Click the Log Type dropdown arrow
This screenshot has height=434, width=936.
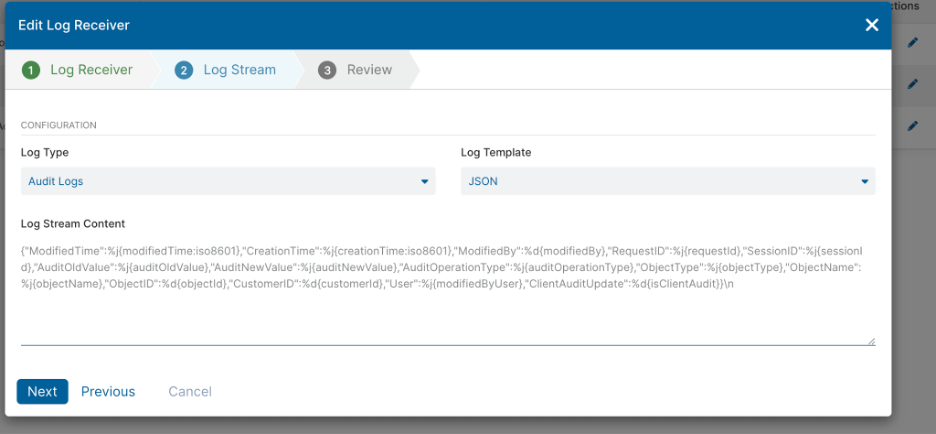(x=424, y=181)
